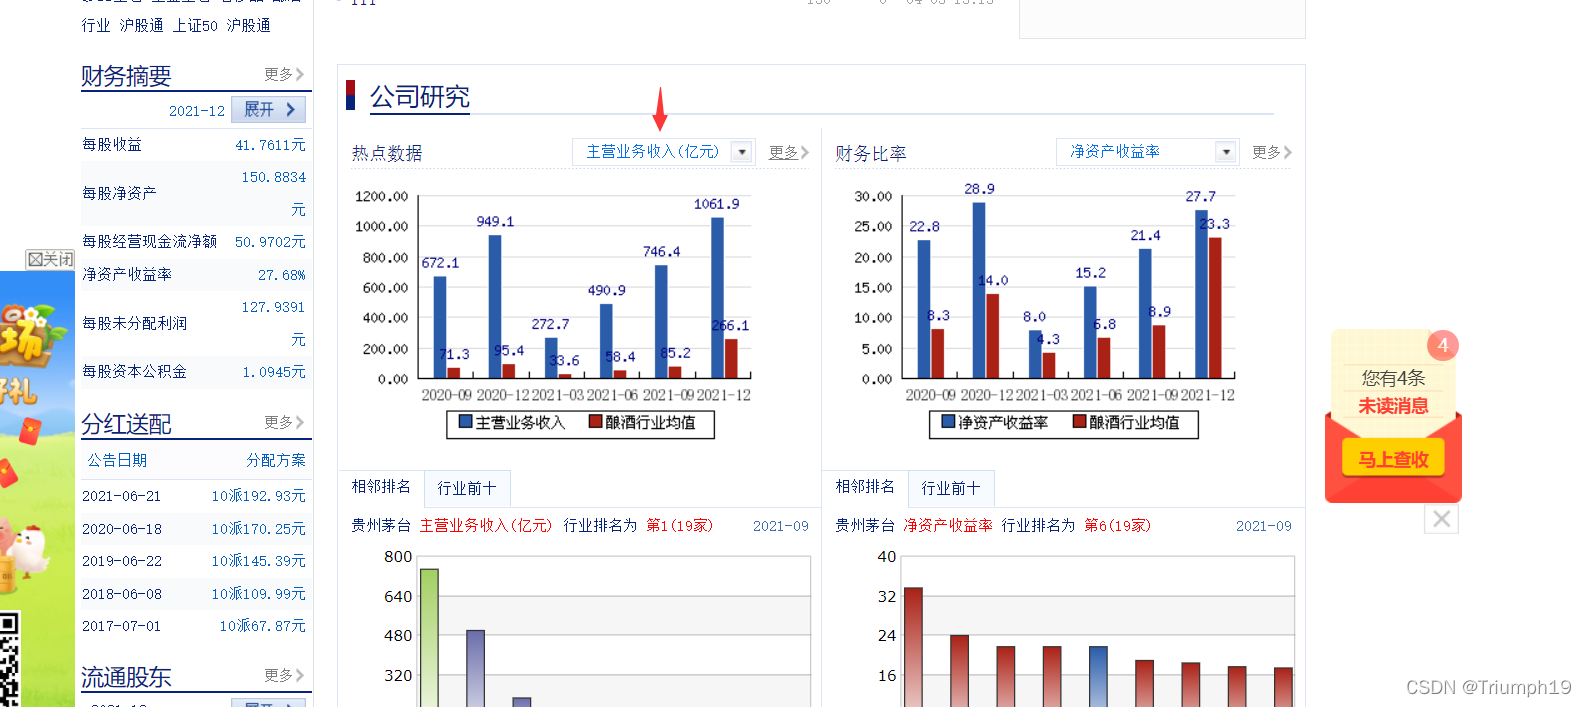This screenshot has width=1587, height=707.
Task: Click 10派170.25元 dividend entry
Action: (x=258, y=529)
